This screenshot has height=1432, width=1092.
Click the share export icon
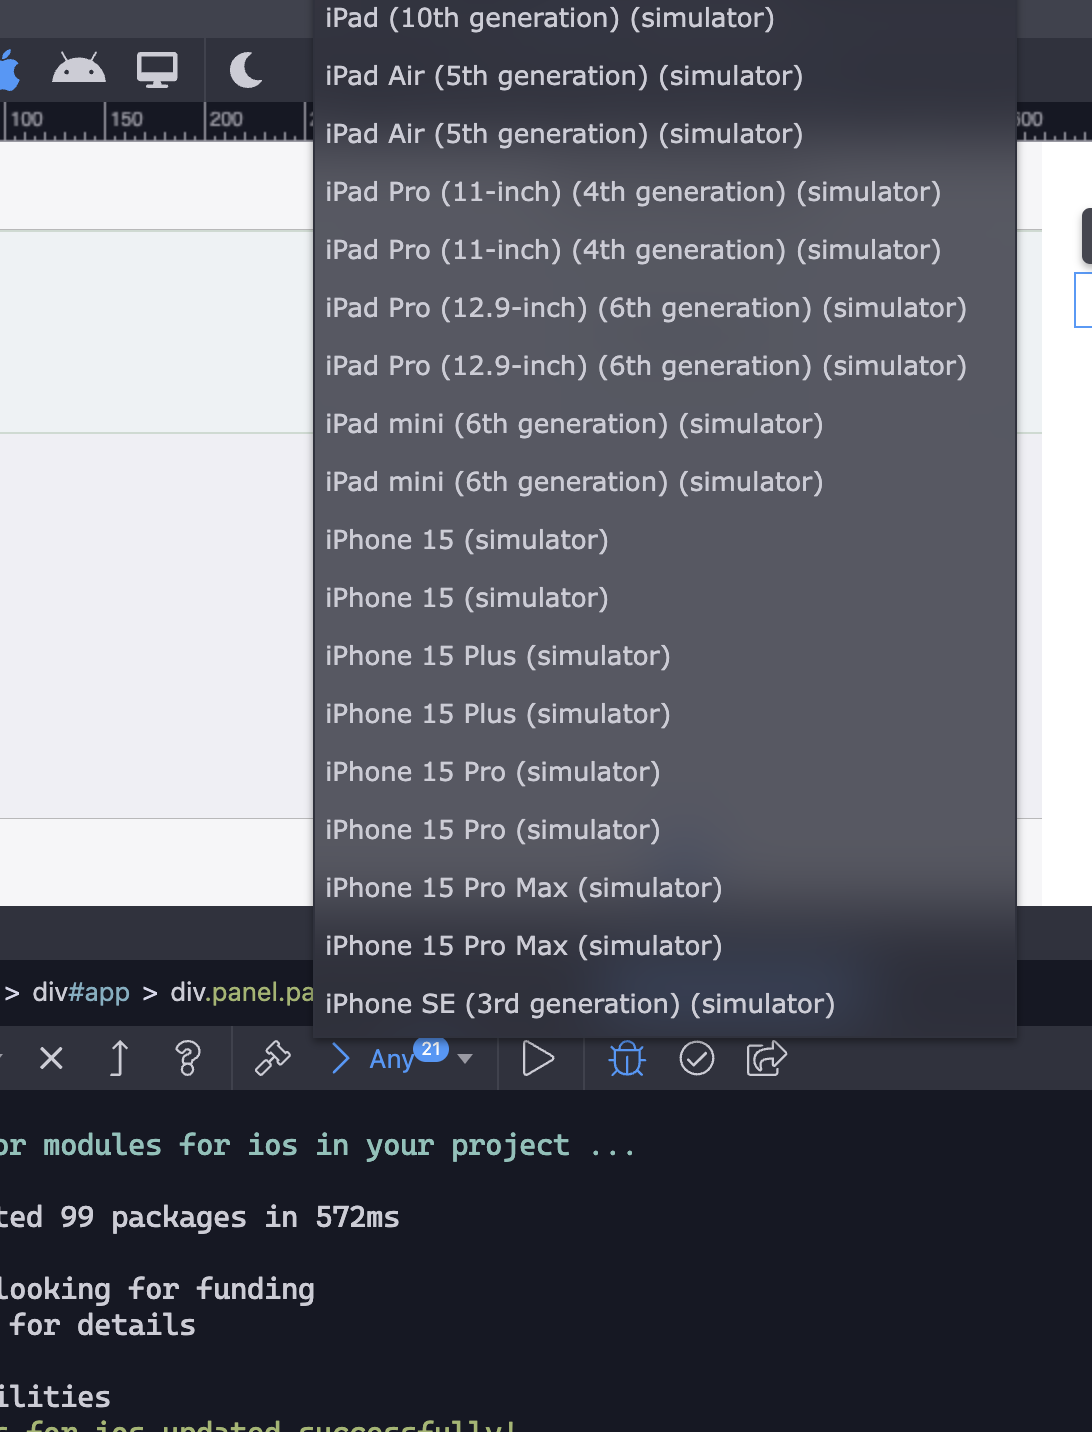click(x=767, y=1058)
